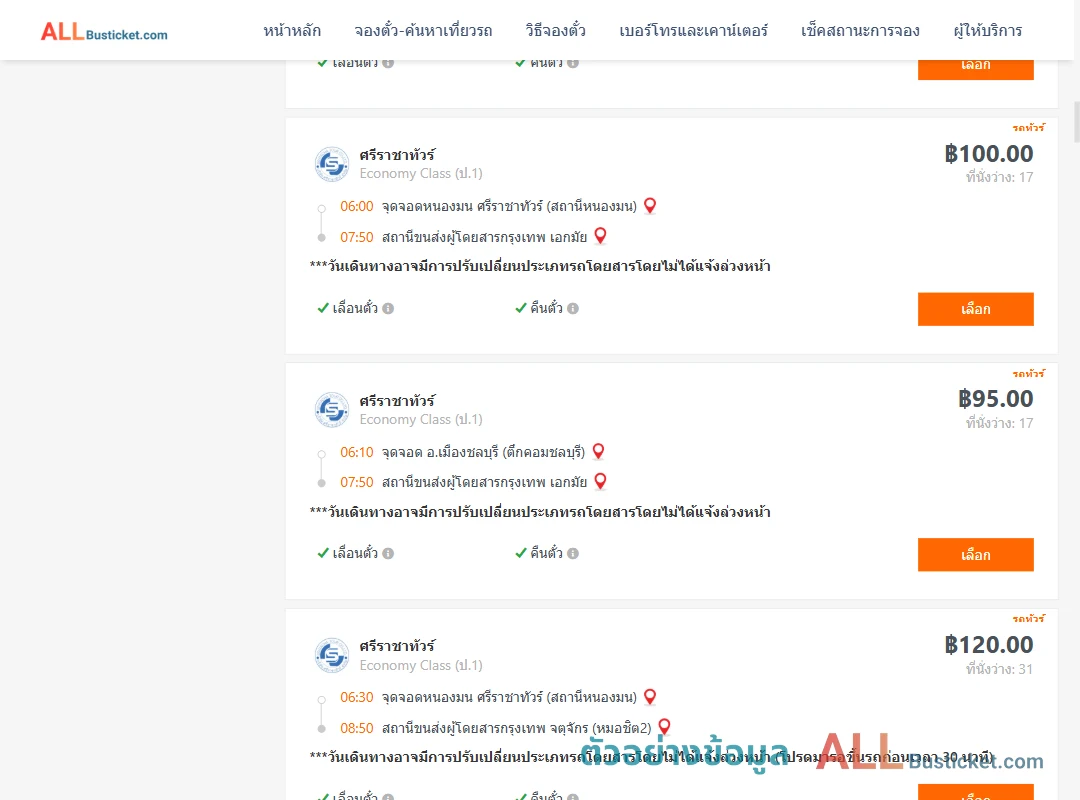
Task: Click the 06:10 departure time
Action: tap(356, 453)
